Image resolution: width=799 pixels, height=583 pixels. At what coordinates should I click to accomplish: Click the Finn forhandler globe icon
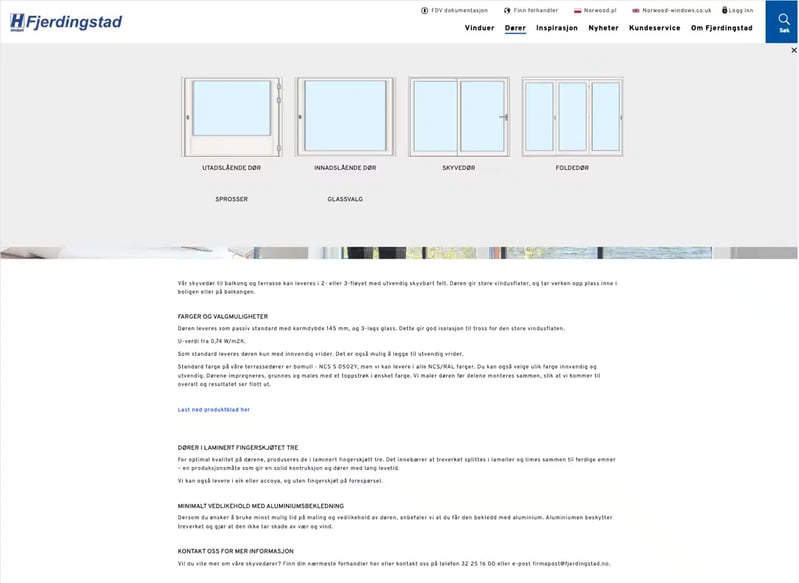click(507, 10)
